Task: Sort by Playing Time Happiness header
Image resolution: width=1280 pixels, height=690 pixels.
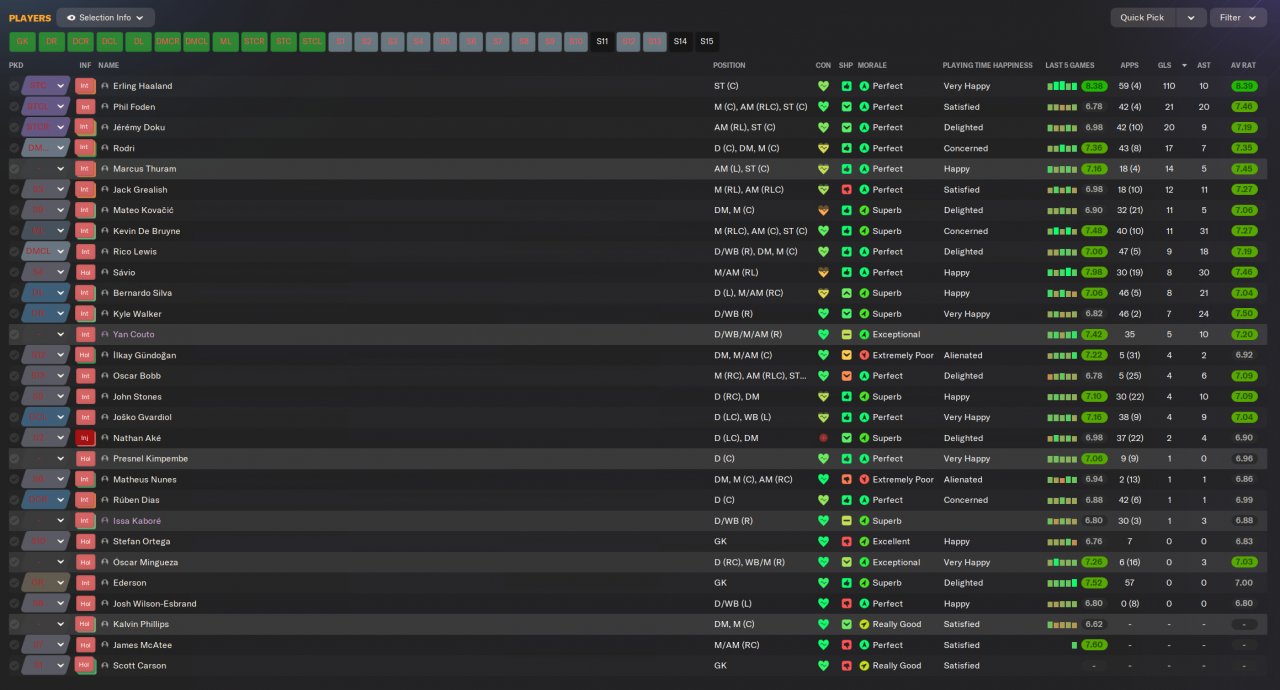Action: 988,65
